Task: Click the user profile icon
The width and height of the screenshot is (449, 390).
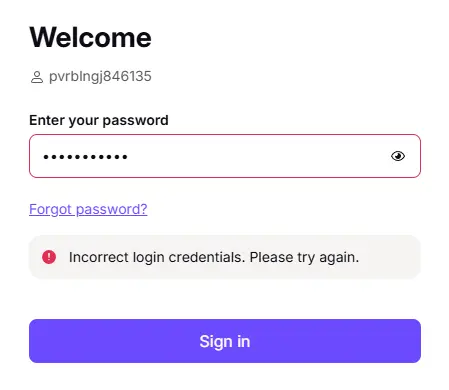Action: point(37,77)
